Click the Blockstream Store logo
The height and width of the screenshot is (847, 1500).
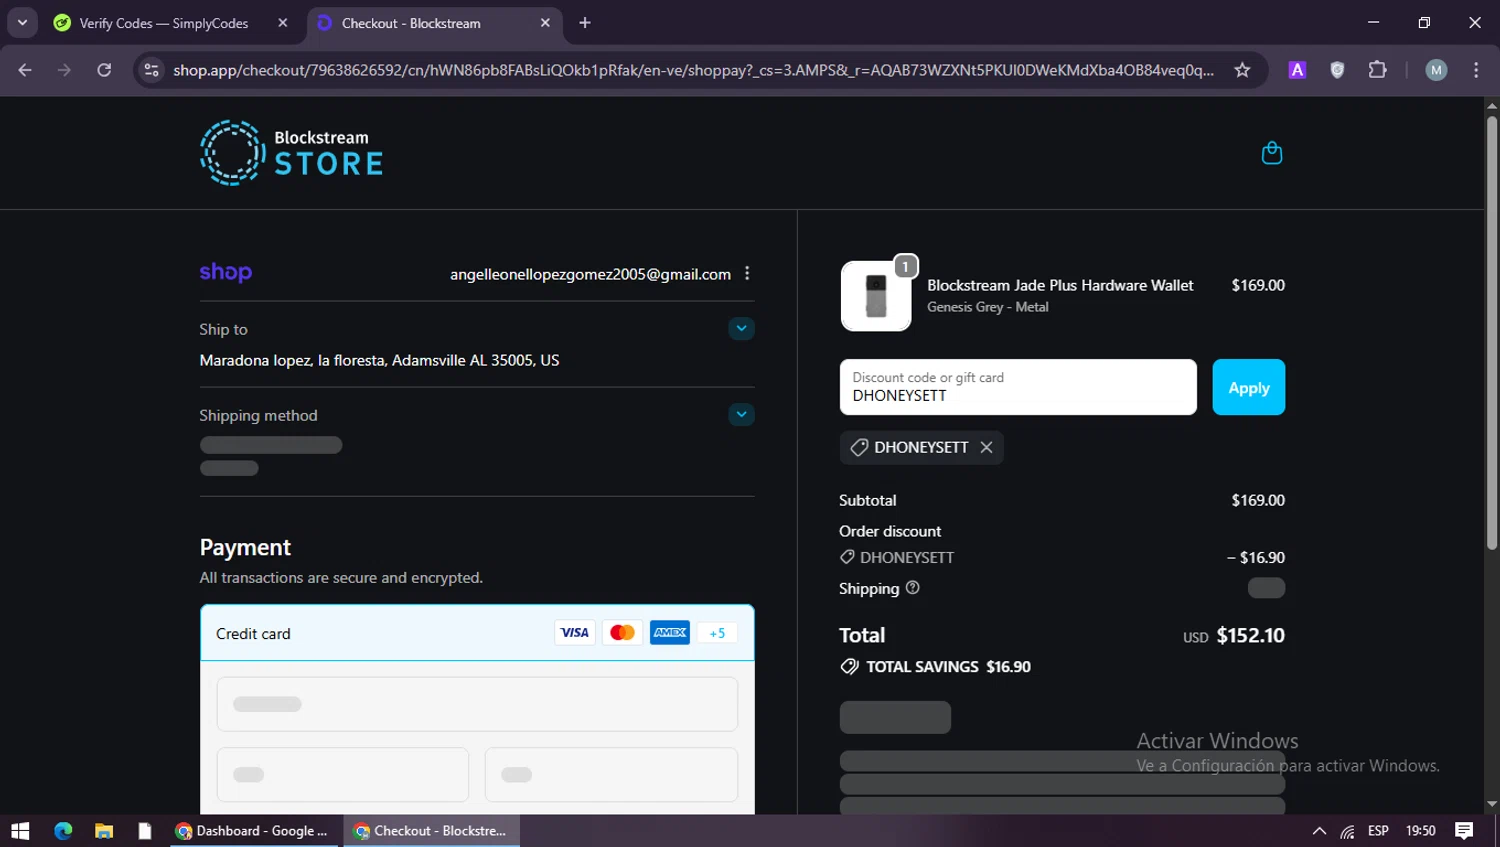(291, 153)
